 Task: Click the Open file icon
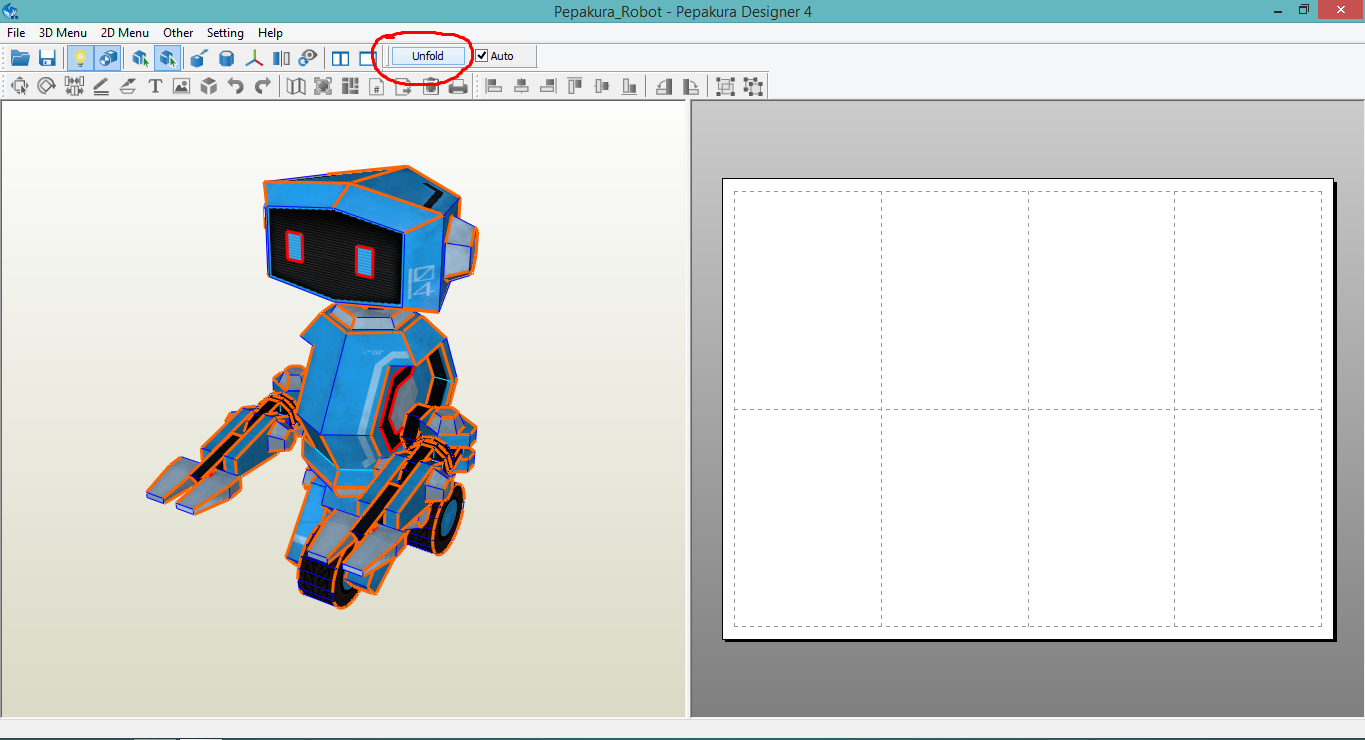point(20,57)
